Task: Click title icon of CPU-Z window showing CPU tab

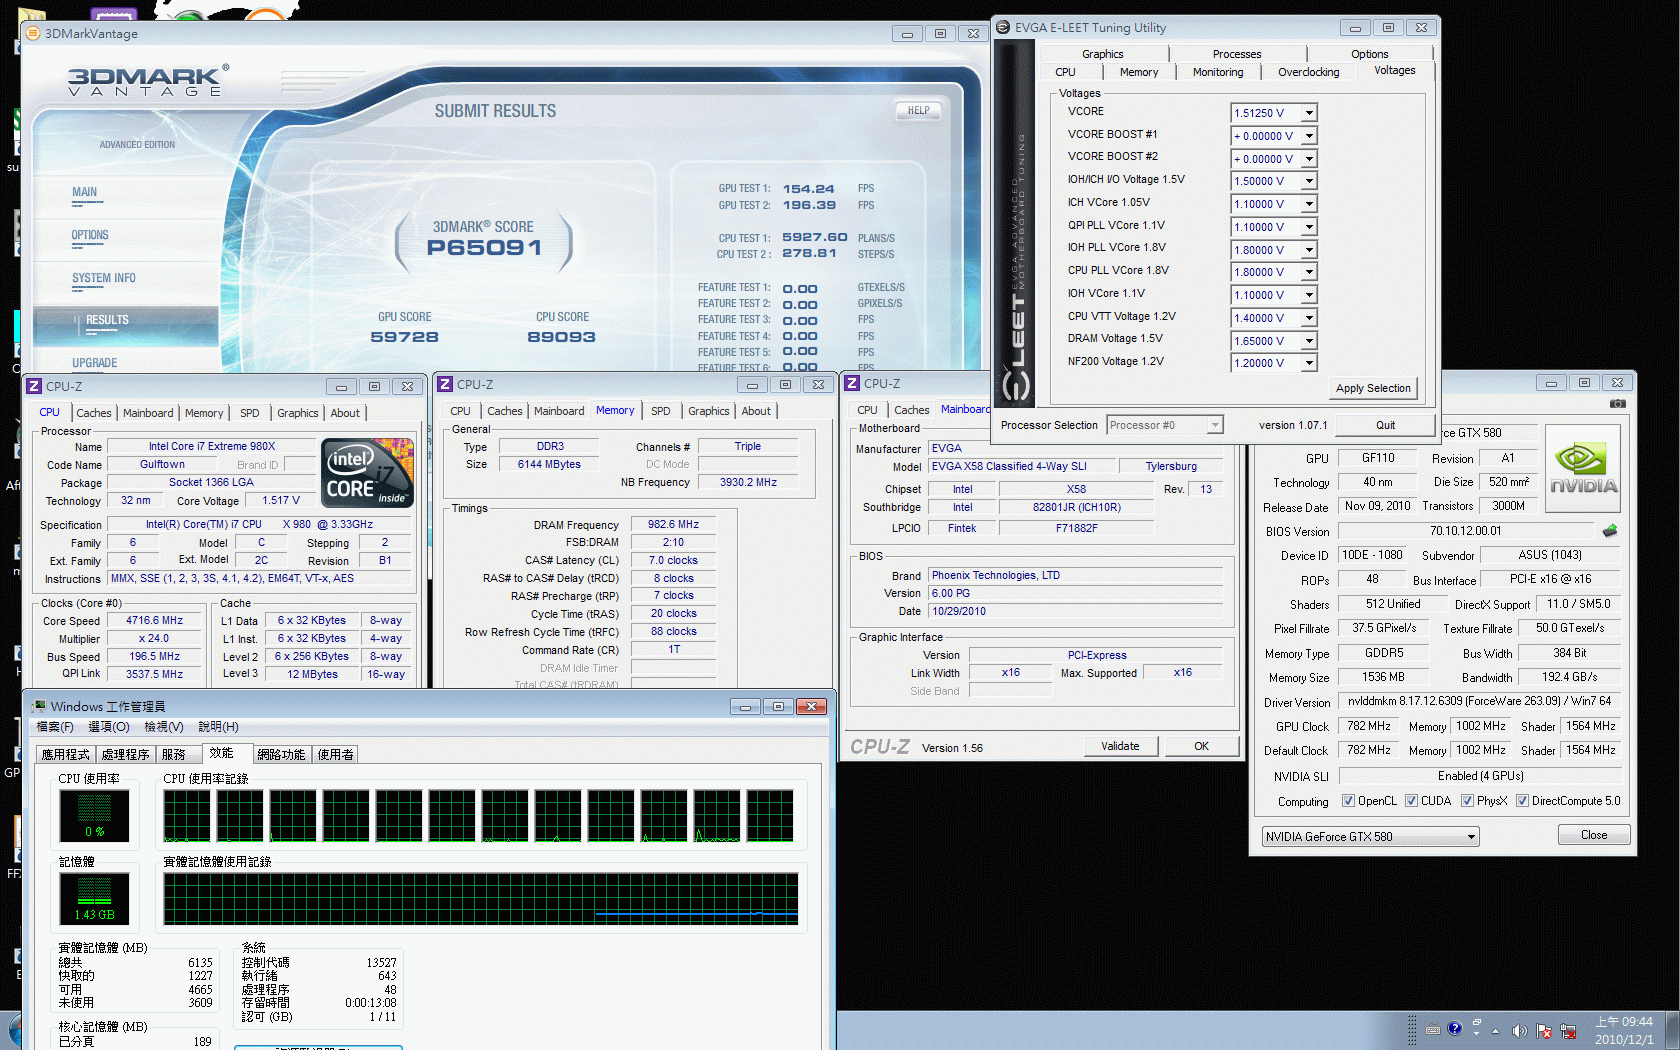Action: (x=34, y=386)
